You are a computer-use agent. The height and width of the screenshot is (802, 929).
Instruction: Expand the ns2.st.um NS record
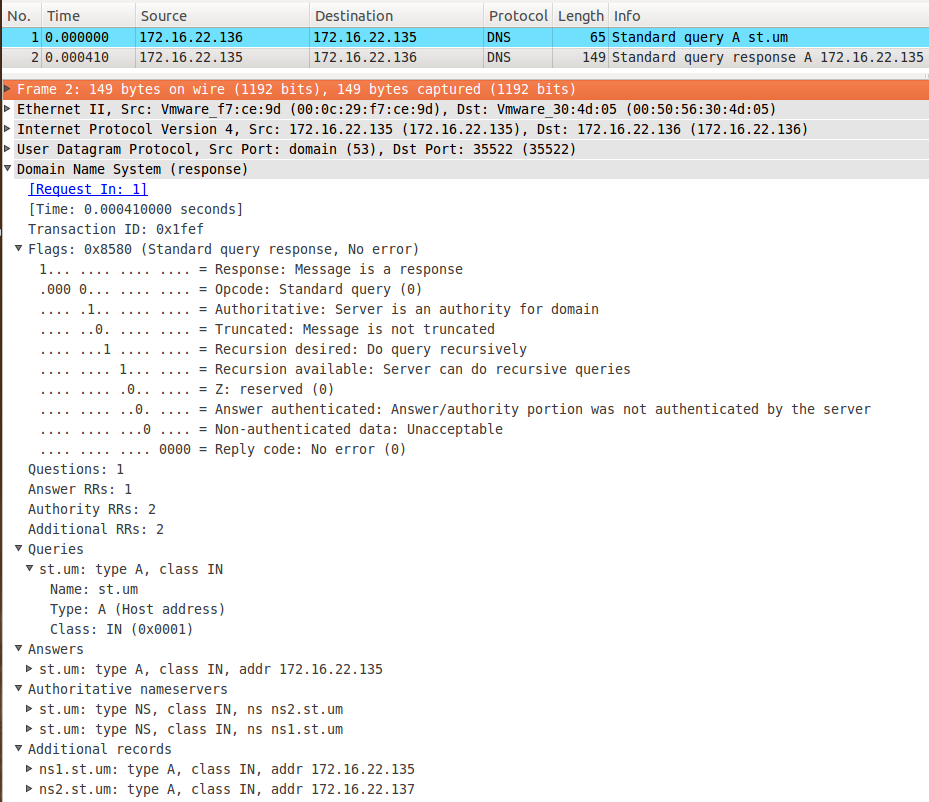[x=29, y=708]
